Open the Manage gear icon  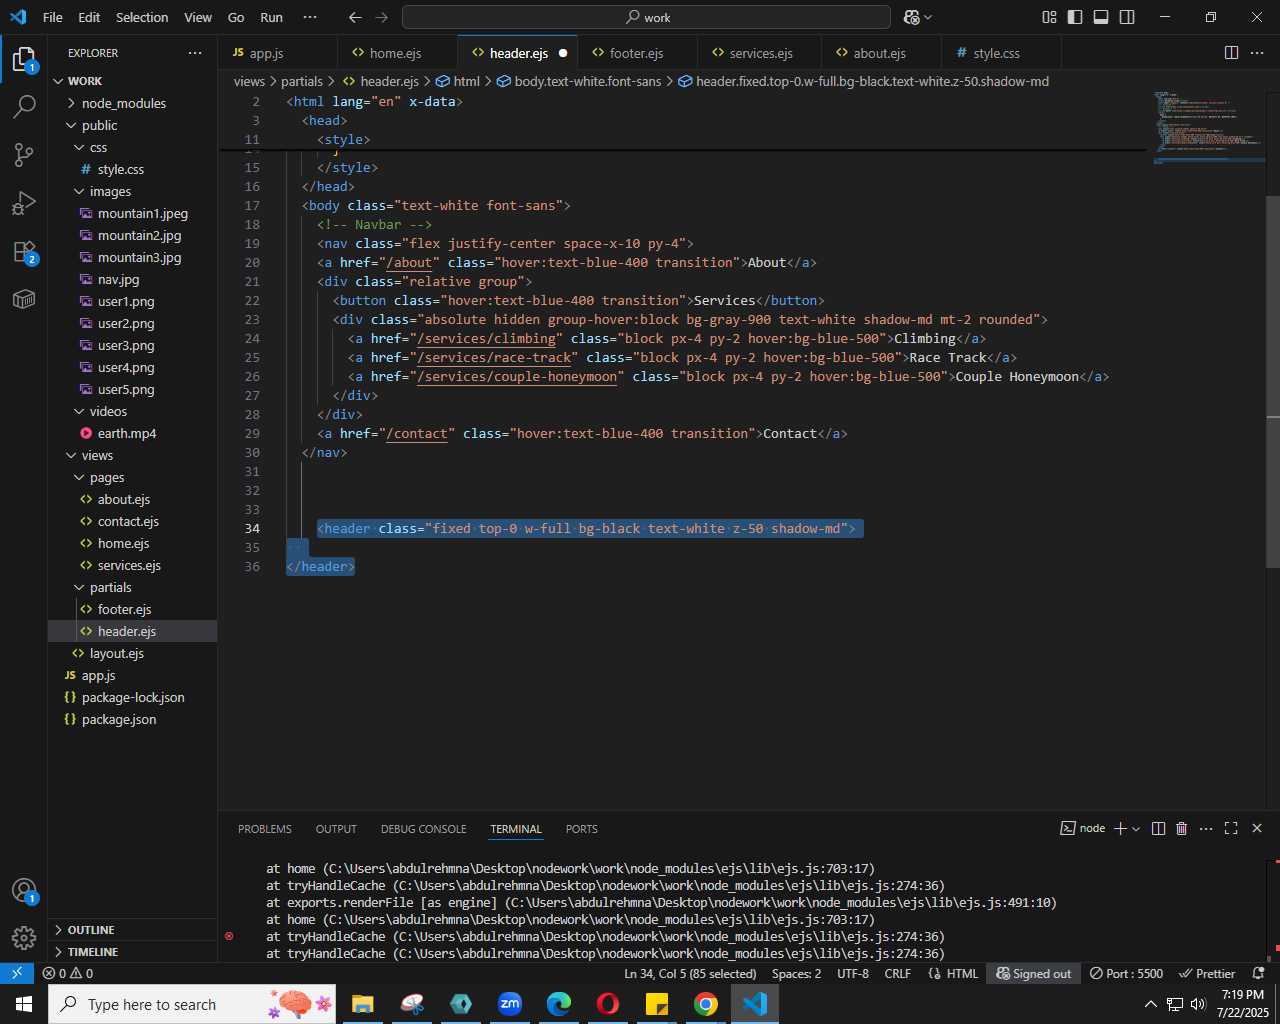24,937
